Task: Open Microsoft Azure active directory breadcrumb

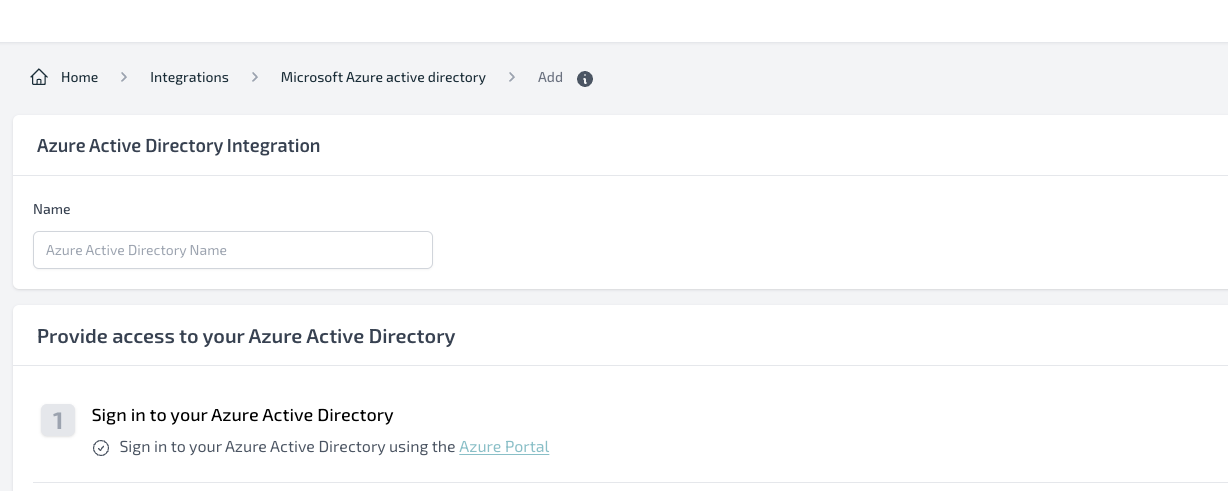Action: pyautogui.click(x=383, y=77)
